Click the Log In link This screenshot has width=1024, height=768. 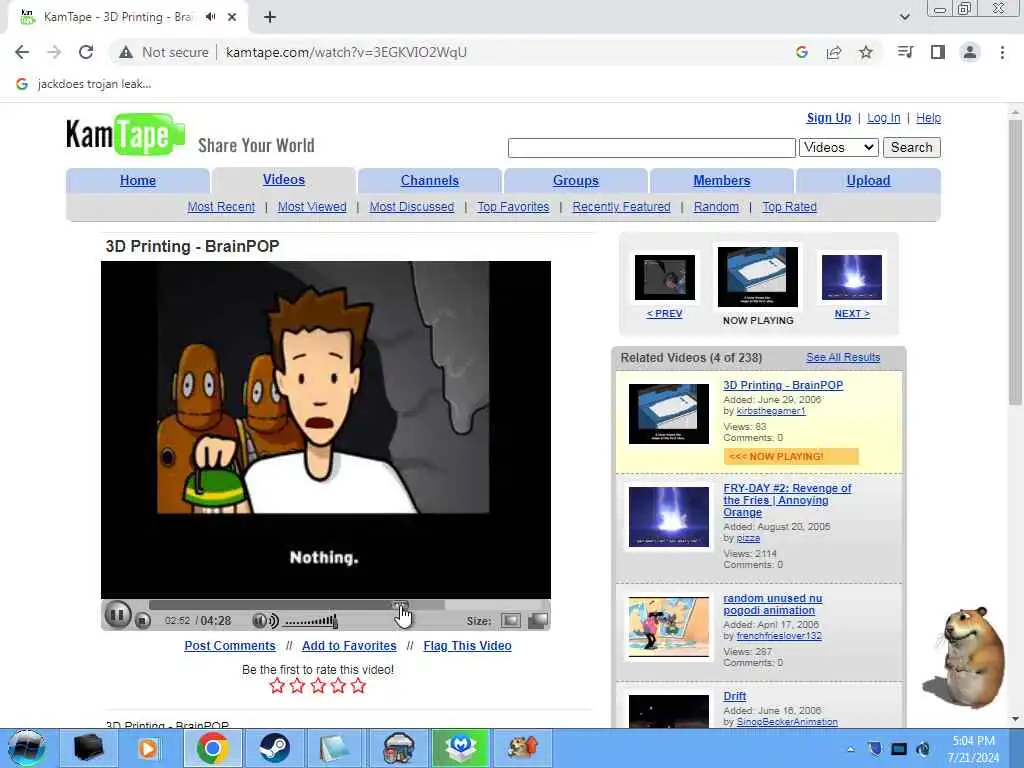[x=884, y=118]
